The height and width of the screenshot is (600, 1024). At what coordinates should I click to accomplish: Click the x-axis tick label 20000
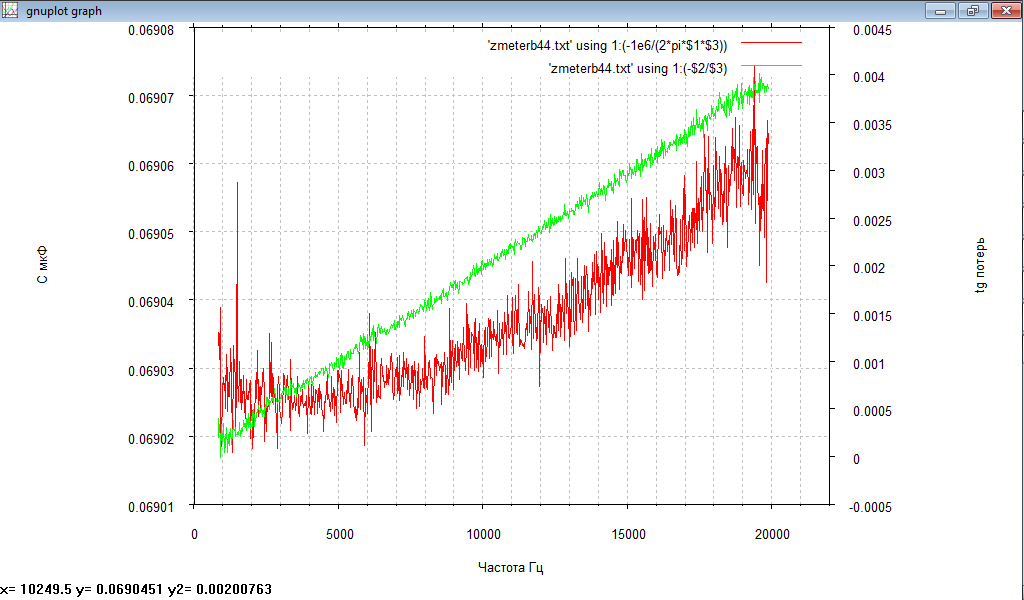click(772, 534)
